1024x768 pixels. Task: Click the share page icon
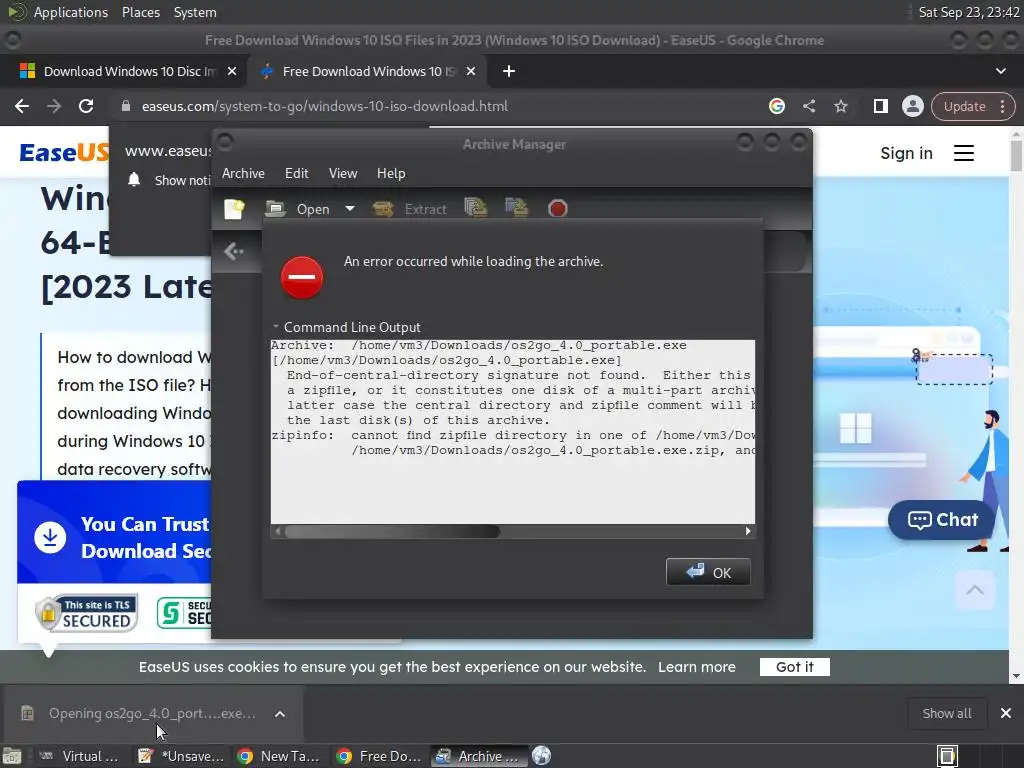point(808,106)
